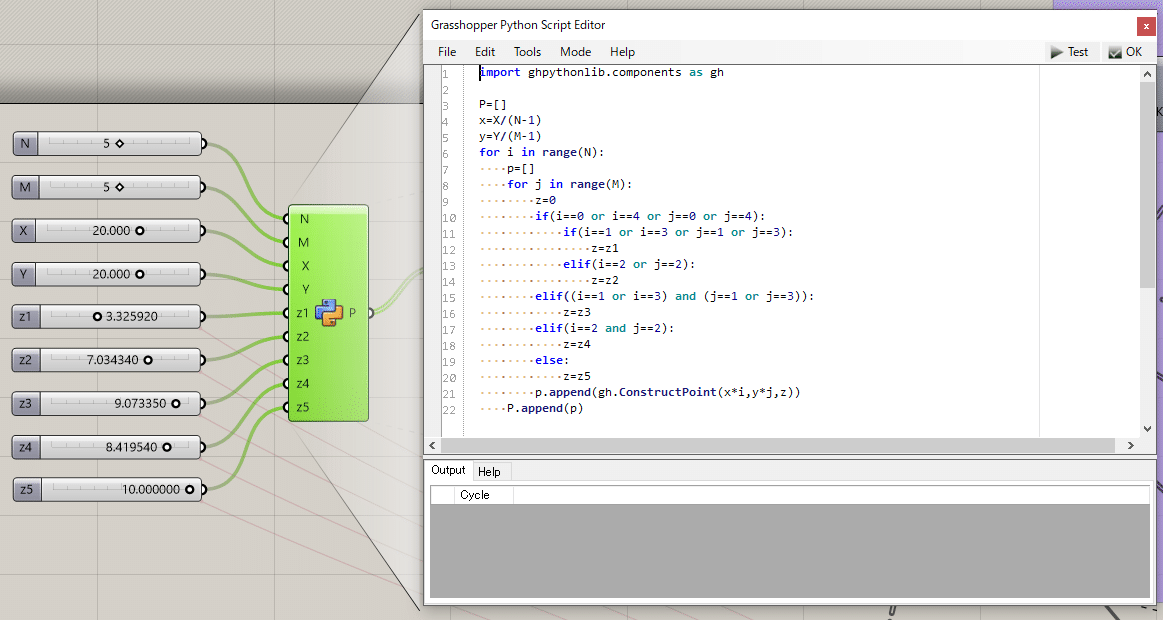Screen dimensions: 1163x620
Task: Click the else: code line
Action: click(552, 360)
